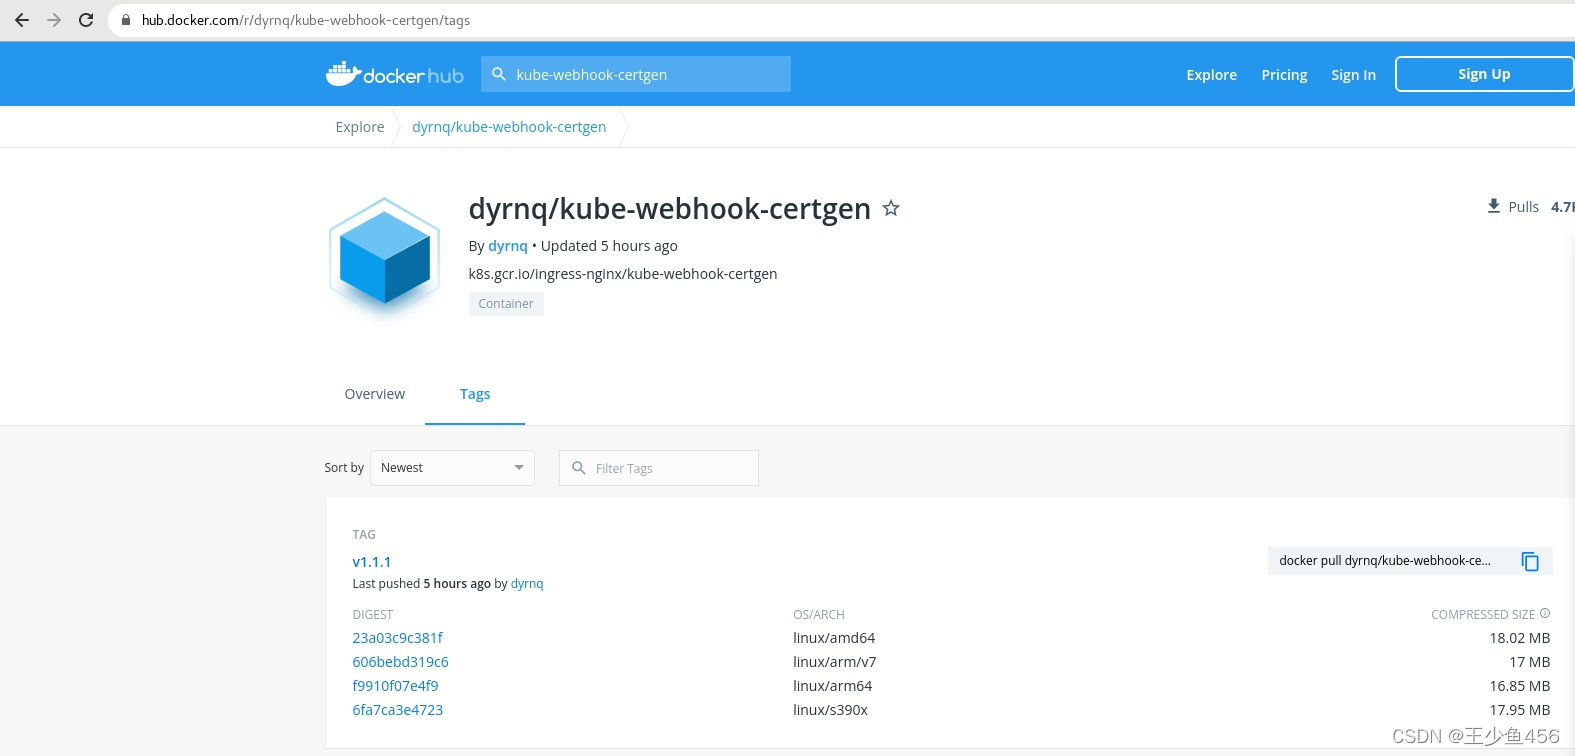Open digest 23a03c9c381f
The image size is (1575, 756).
click(397, 638)
